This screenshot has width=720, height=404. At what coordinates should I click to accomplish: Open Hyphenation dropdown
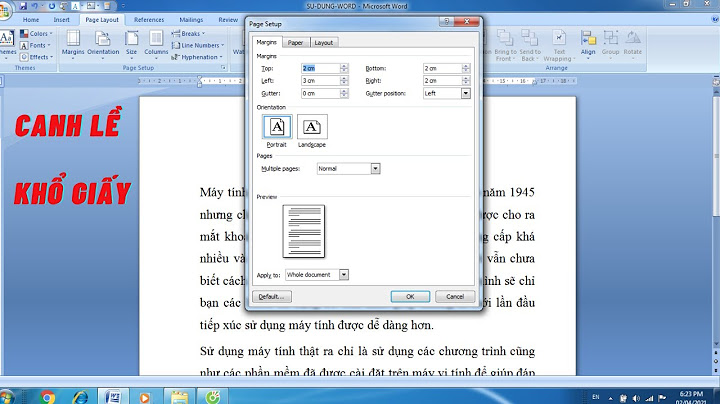point(197,57)
